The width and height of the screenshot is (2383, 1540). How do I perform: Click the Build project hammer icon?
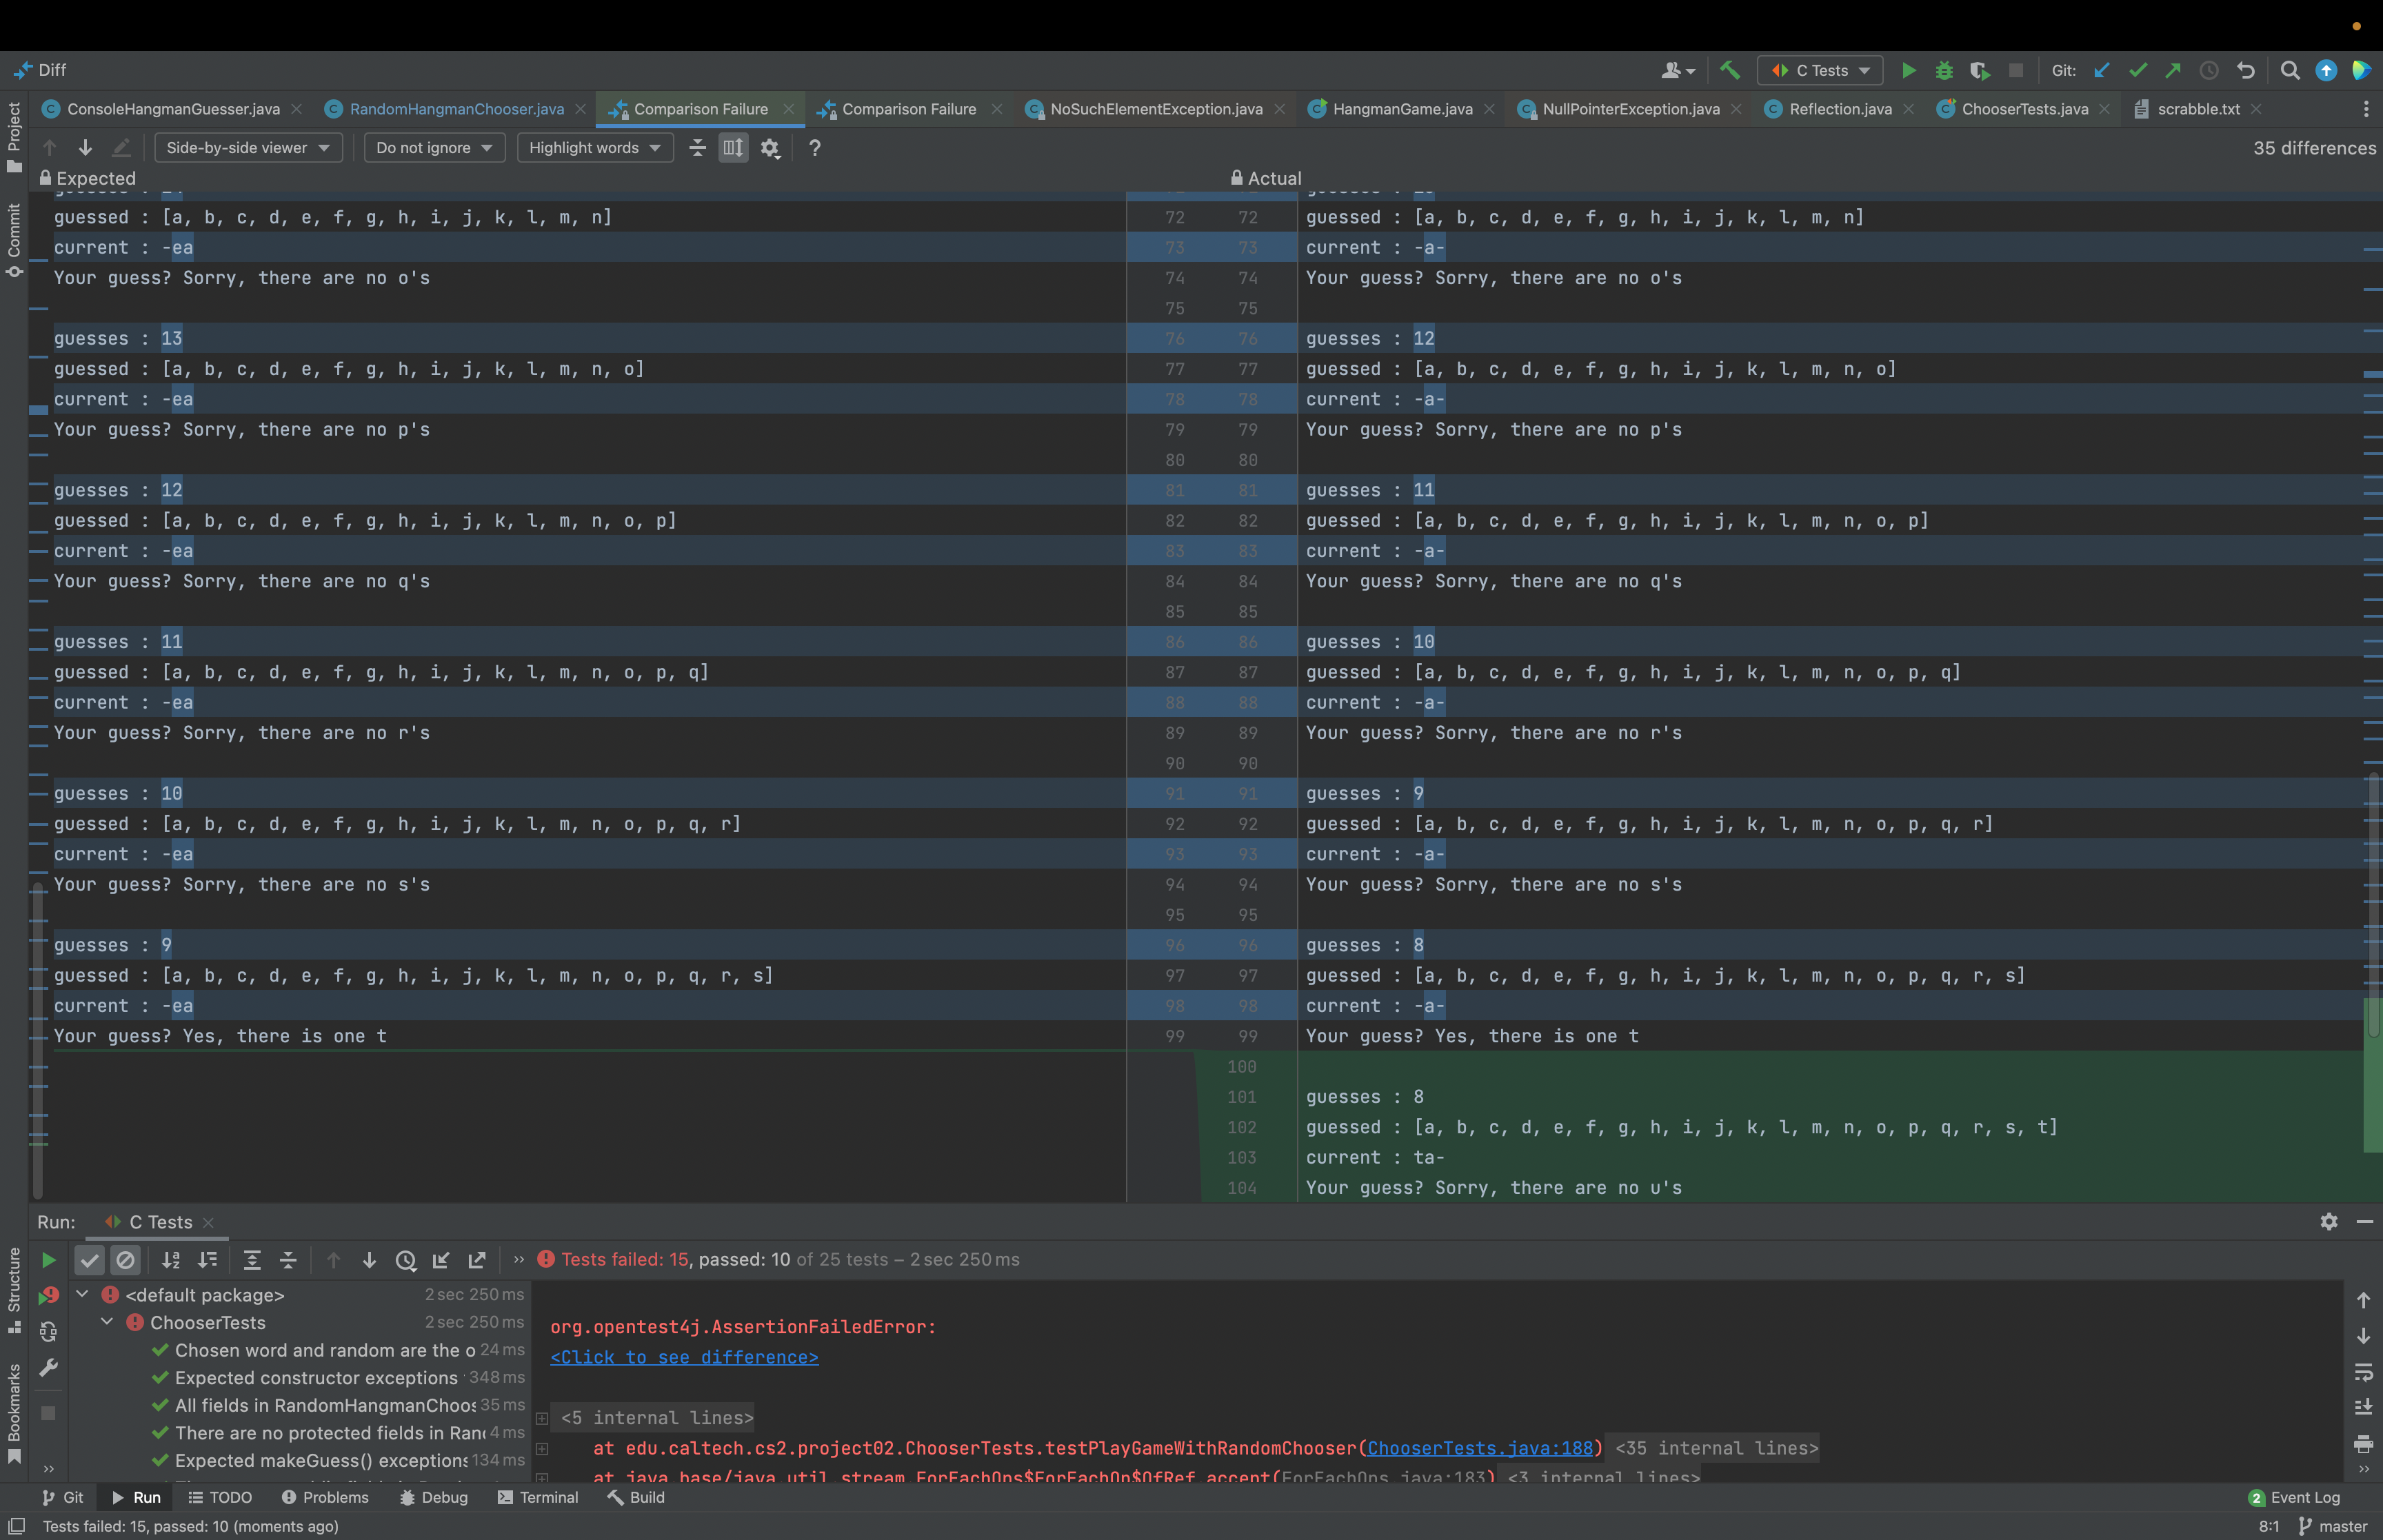1729,70
